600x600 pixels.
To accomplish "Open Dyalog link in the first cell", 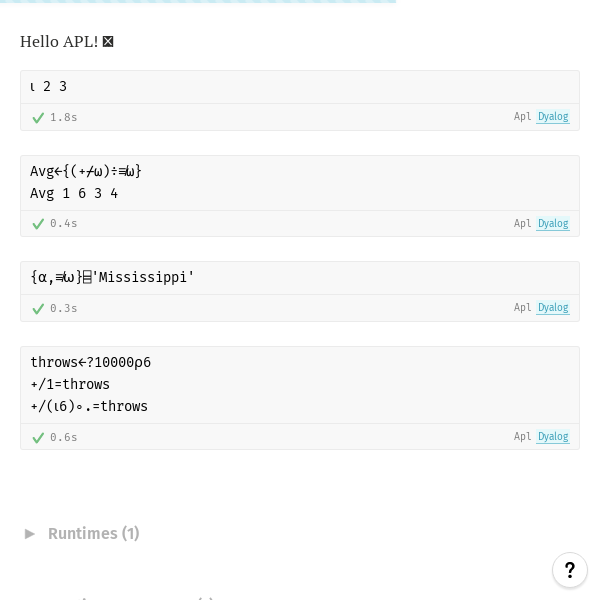I will coord(553,117).
